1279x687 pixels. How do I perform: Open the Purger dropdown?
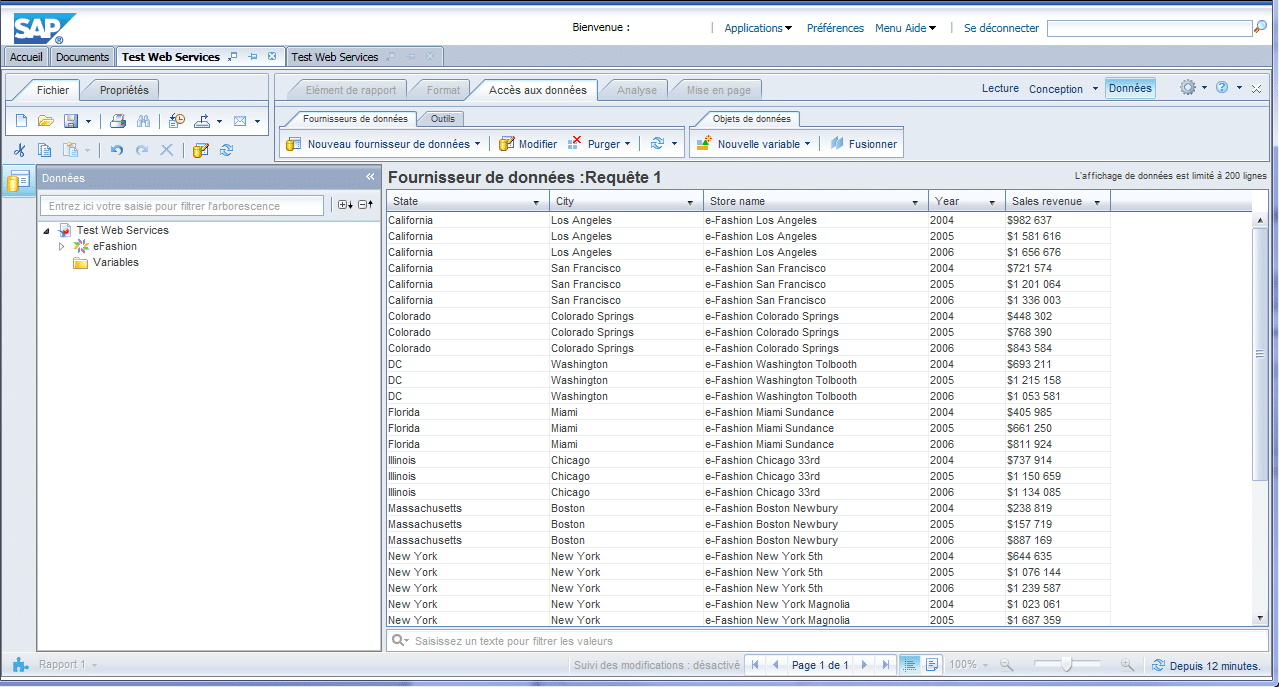627,144
